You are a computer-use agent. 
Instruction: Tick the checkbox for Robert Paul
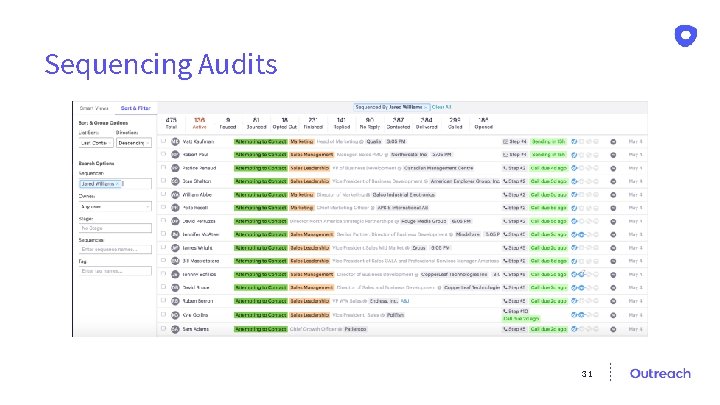pos(163,154)
